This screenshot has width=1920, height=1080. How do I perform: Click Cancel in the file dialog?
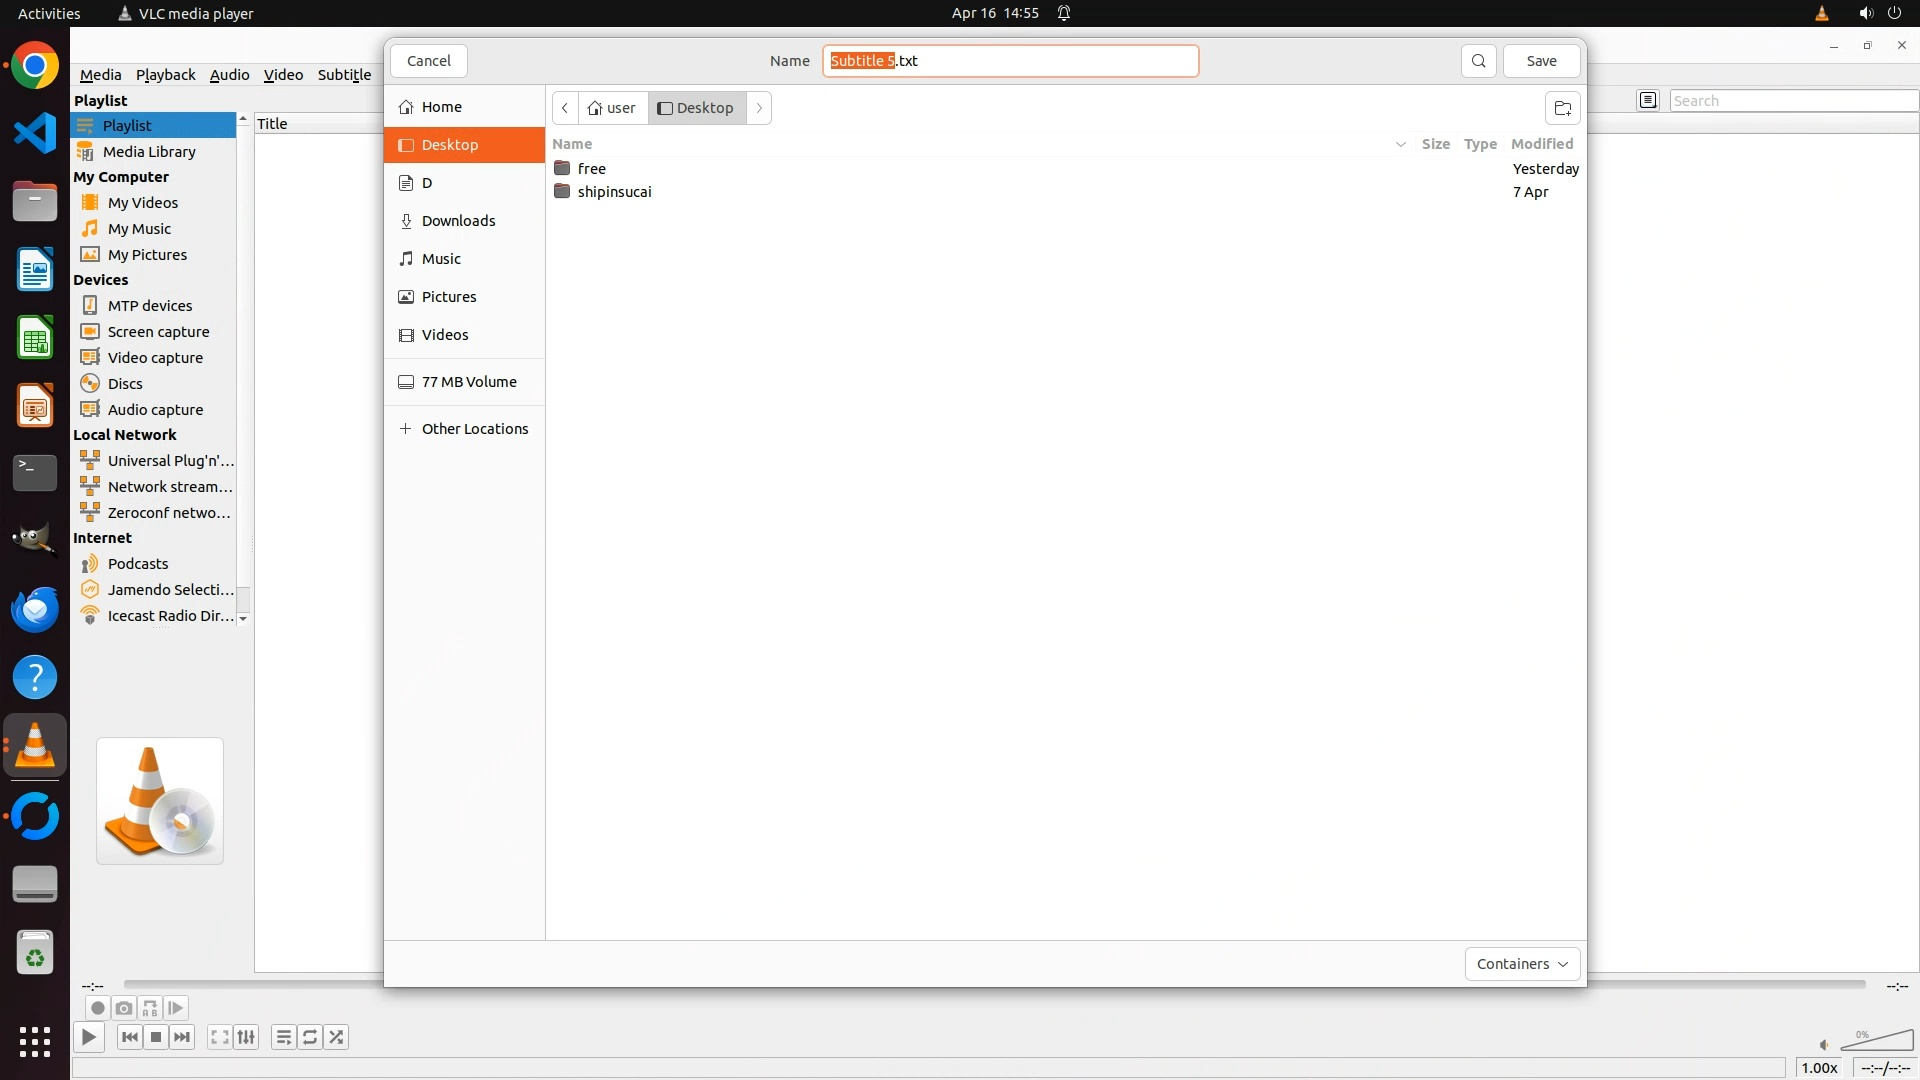(x=428, y=61)
